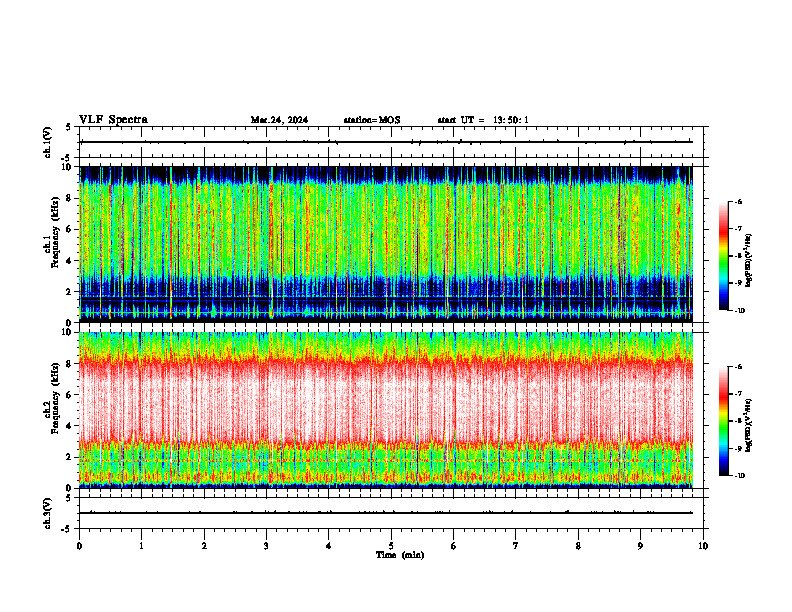Screen dimensions: 792x612
Task: Click the time axis tick label "9"
Action: tap(640, 546)
